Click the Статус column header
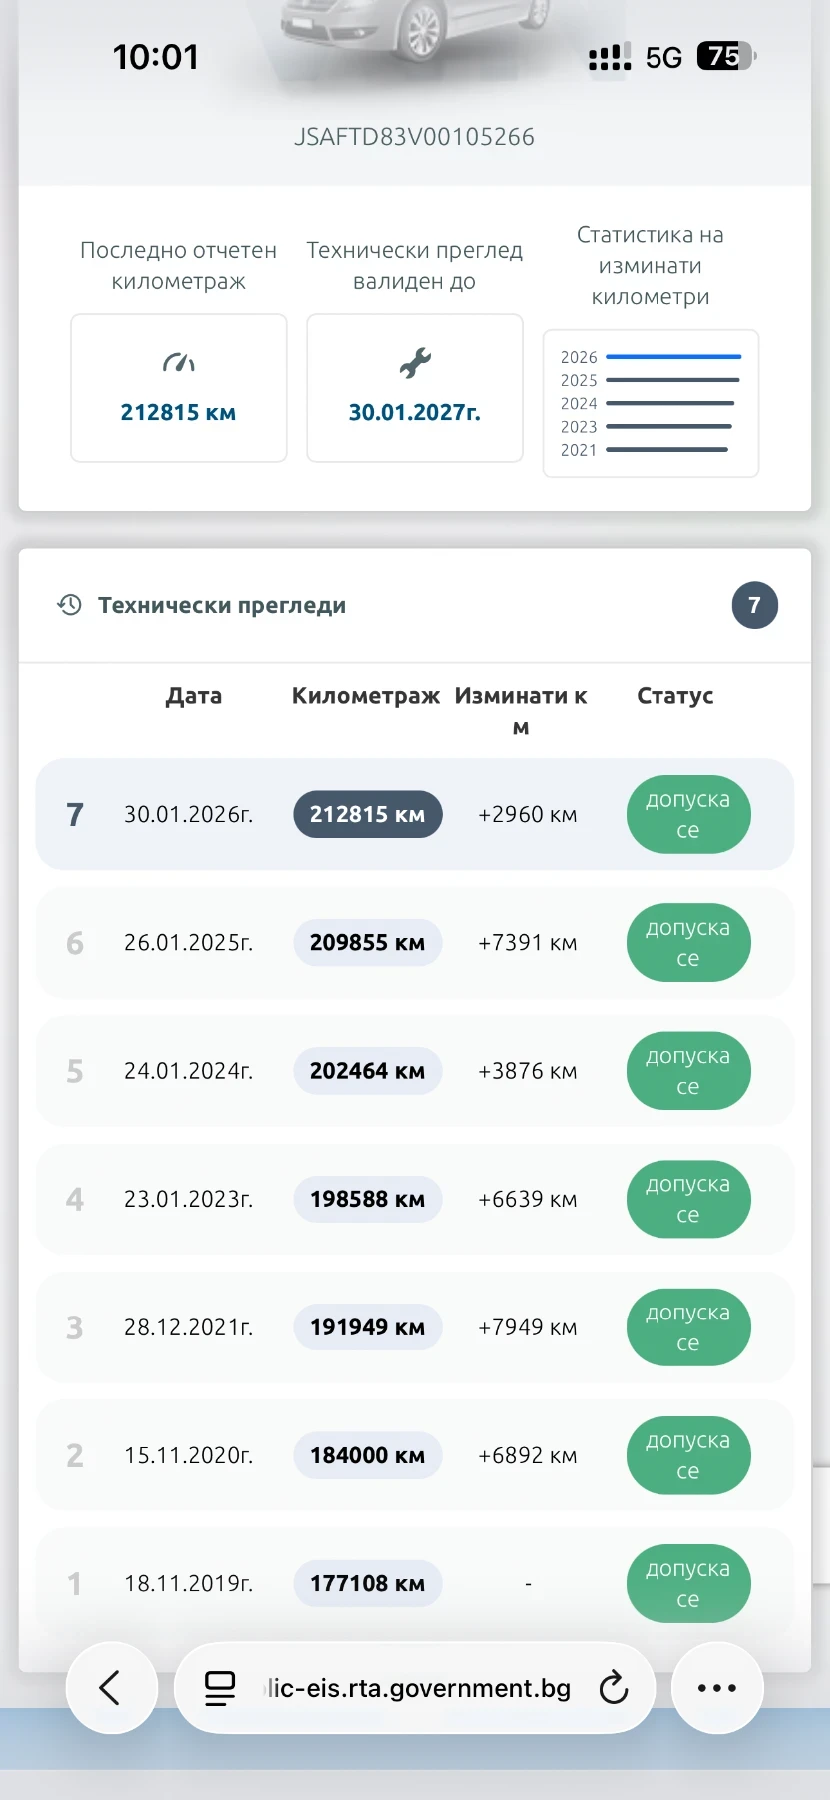The width and height of the screenshot is (830, 1800). pos(675,696)
